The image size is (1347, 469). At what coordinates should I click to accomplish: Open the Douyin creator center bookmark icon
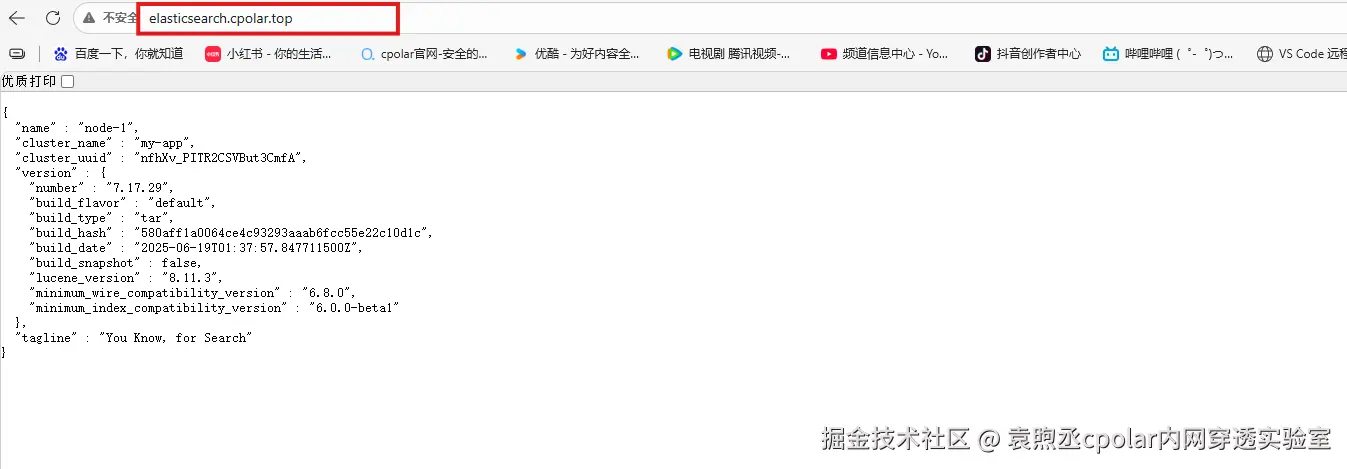click(982, 54)
